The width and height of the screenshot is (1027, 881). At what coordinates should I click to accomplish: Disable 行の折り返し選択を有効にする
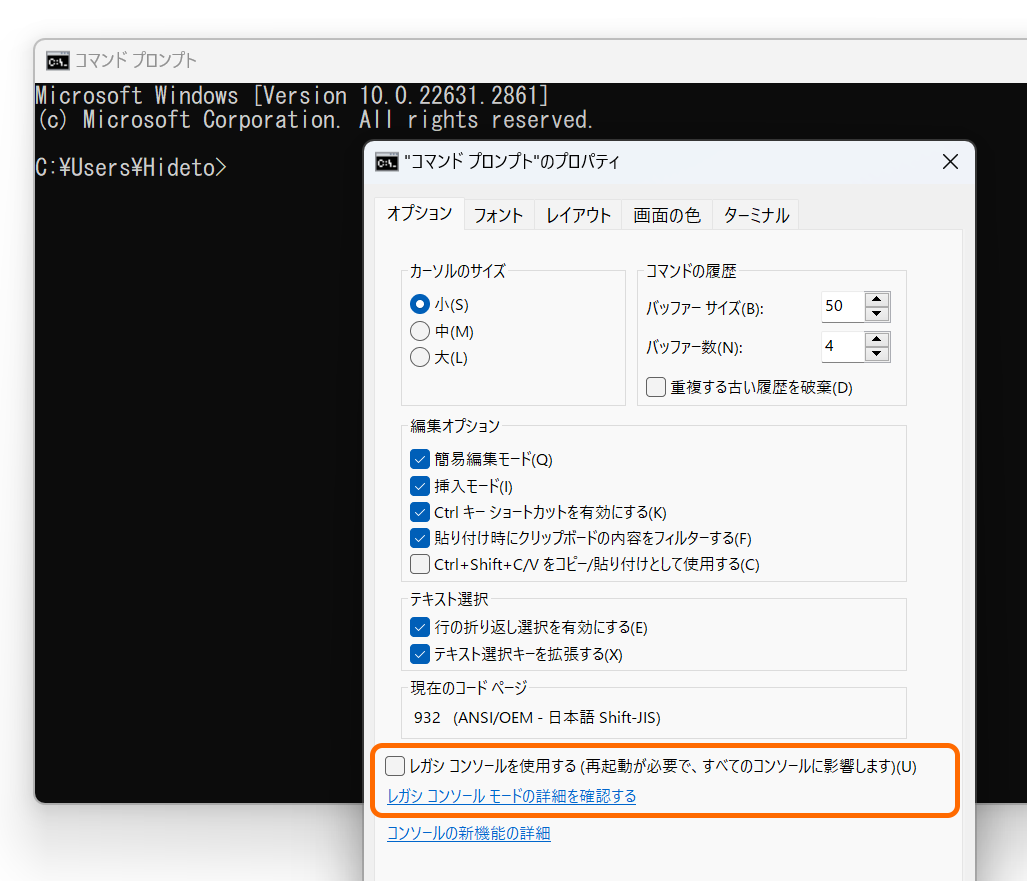422,626
